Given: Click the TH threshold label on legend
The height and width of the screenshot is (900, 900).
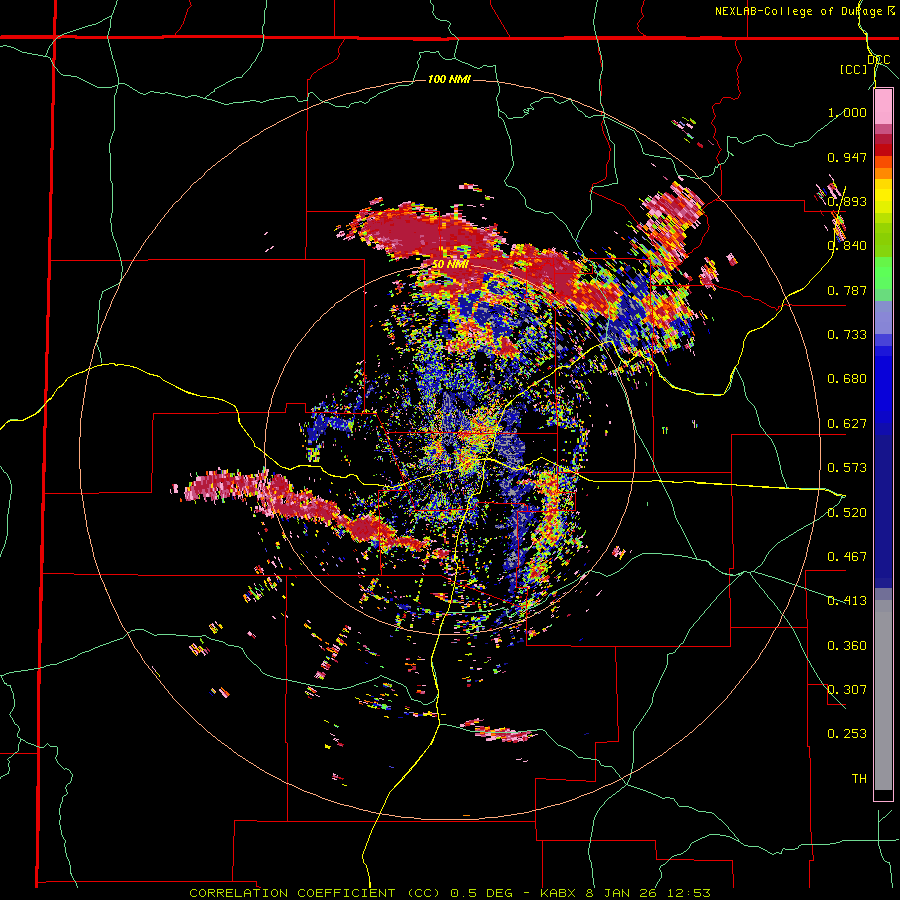Looking at the screenshot, I should point(859,779).
